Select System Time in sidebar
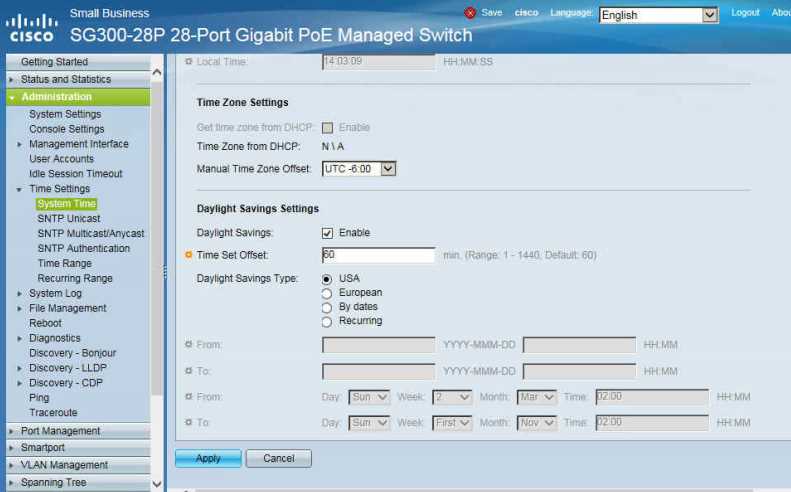 tap(67, 203)
